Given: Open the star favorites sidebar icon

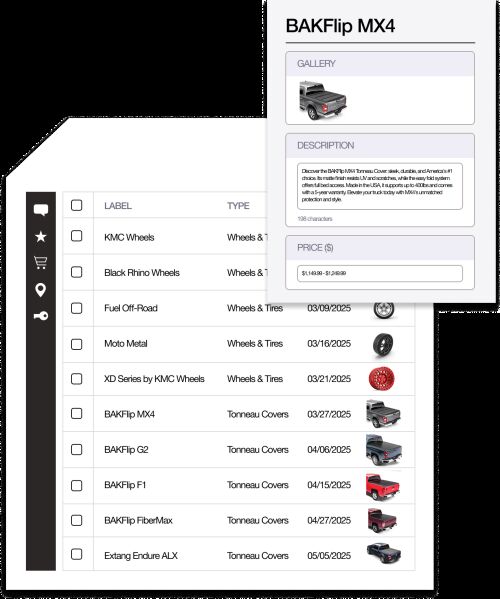Looking at the screenshot, I should point(41,236).
